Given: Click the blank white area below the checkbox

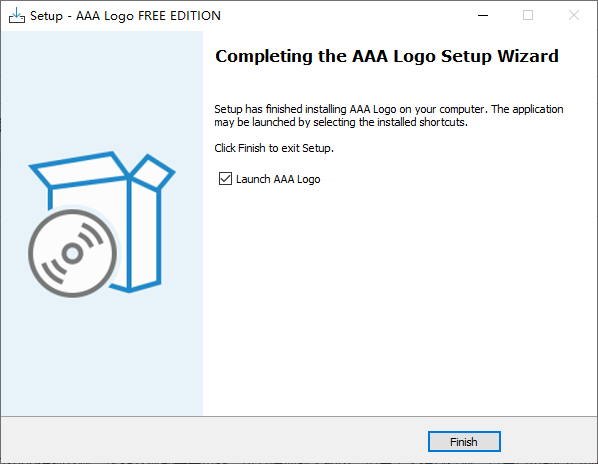Looking at the screenshot, I should [400, 297].
